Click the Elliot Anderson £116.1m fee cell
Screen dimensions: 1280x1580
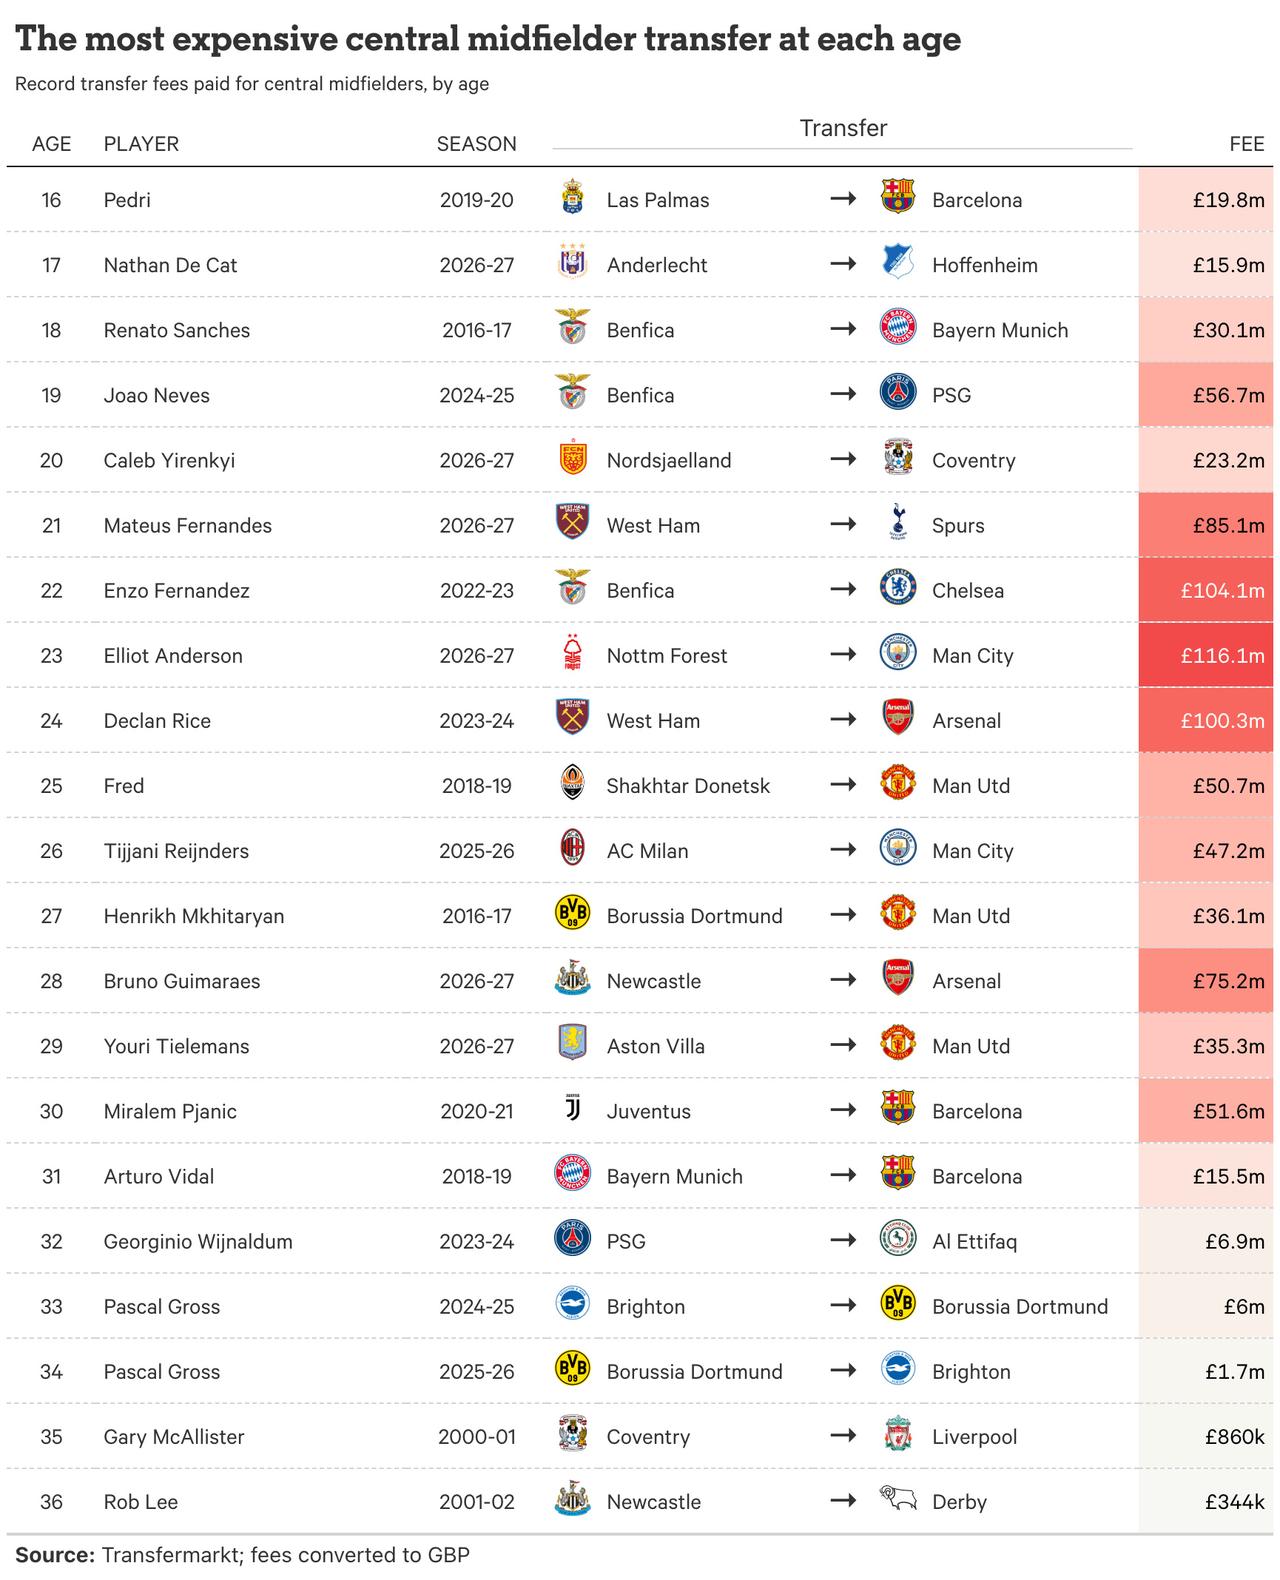pyautogui.click(x=1206, y=655)
